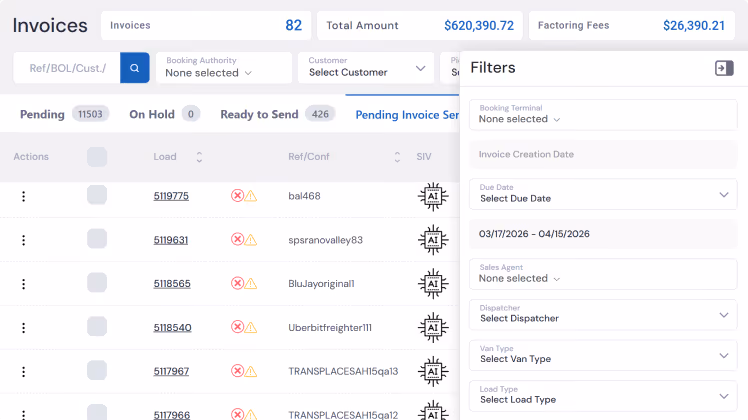Switch to the Pending tab
This screenshot has width=748, height=420.
(x=64, y=115)
